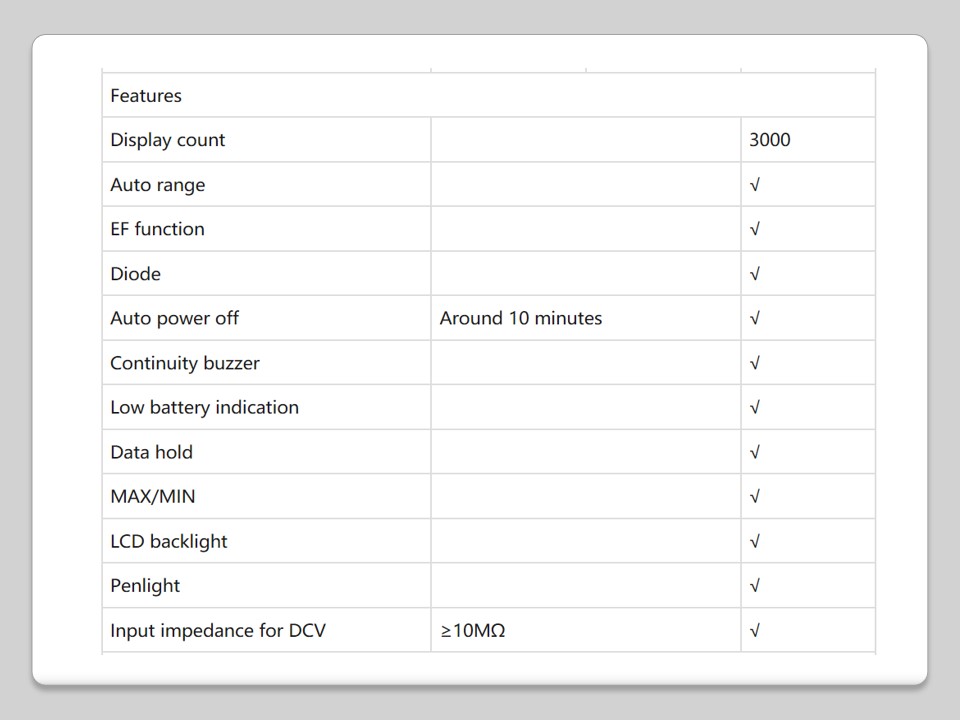
Task: Select the Auto range label
Action: (x=158, y=185)
